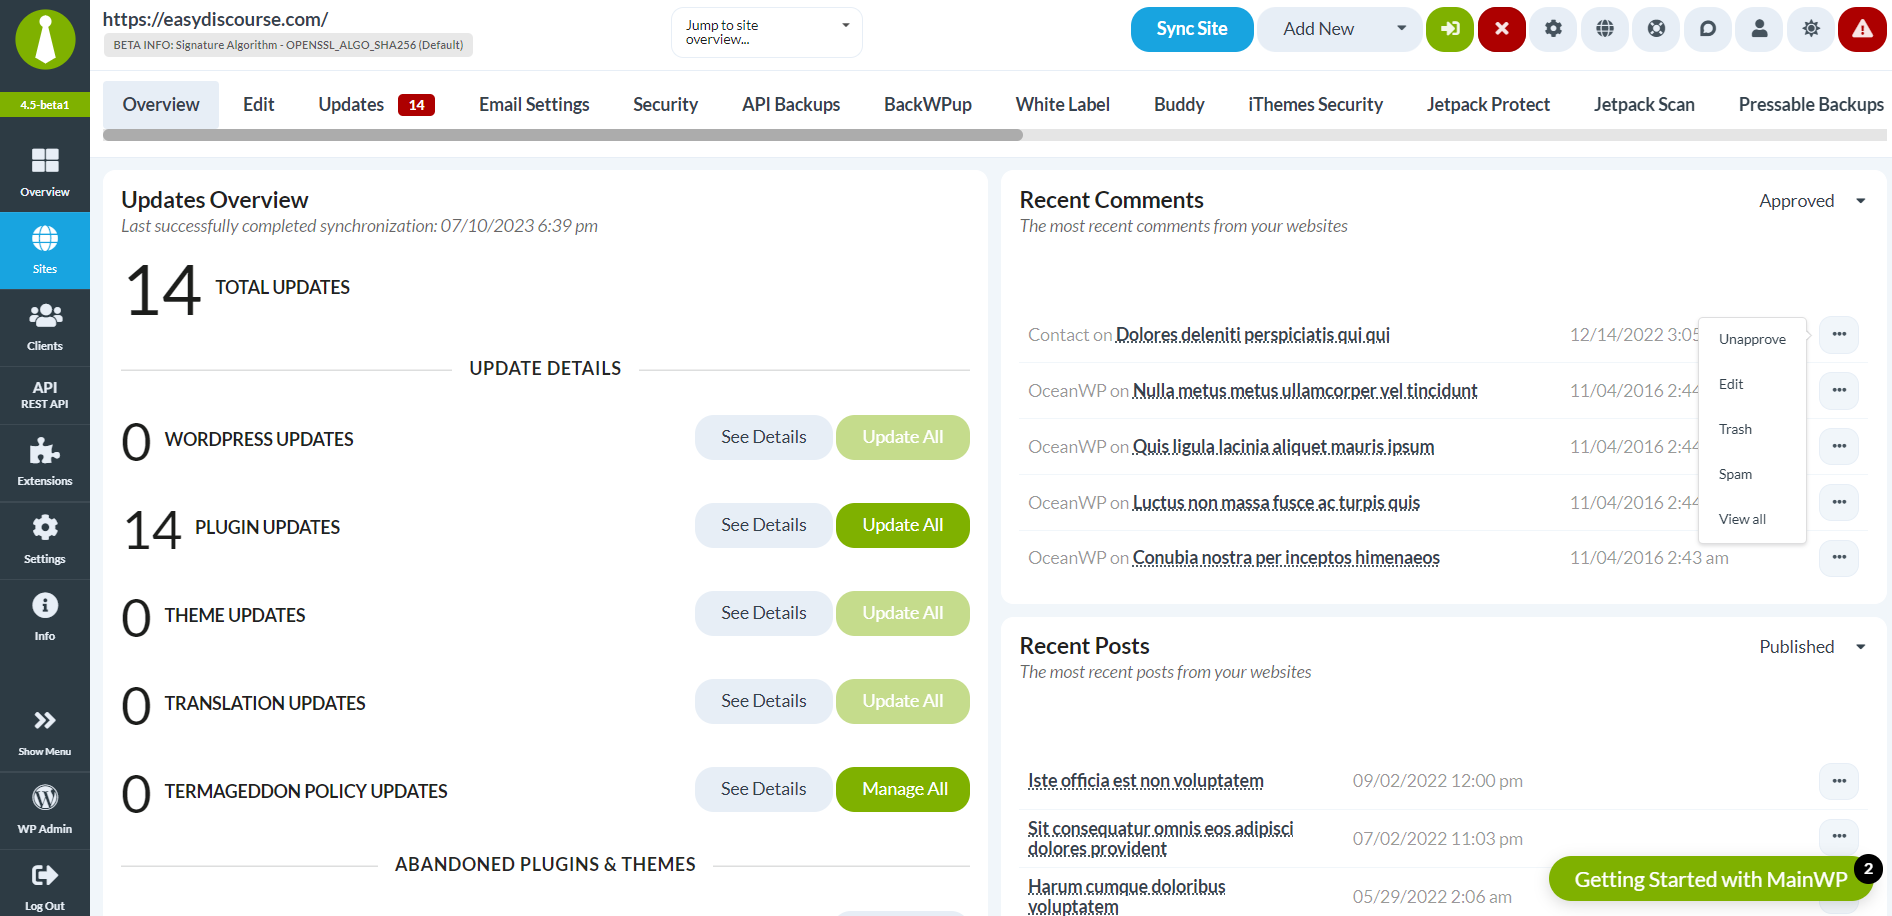The width and height of the screenshot is (1892, 916).
Task: Click the 14 updates count badge
Action: point(416,105)
